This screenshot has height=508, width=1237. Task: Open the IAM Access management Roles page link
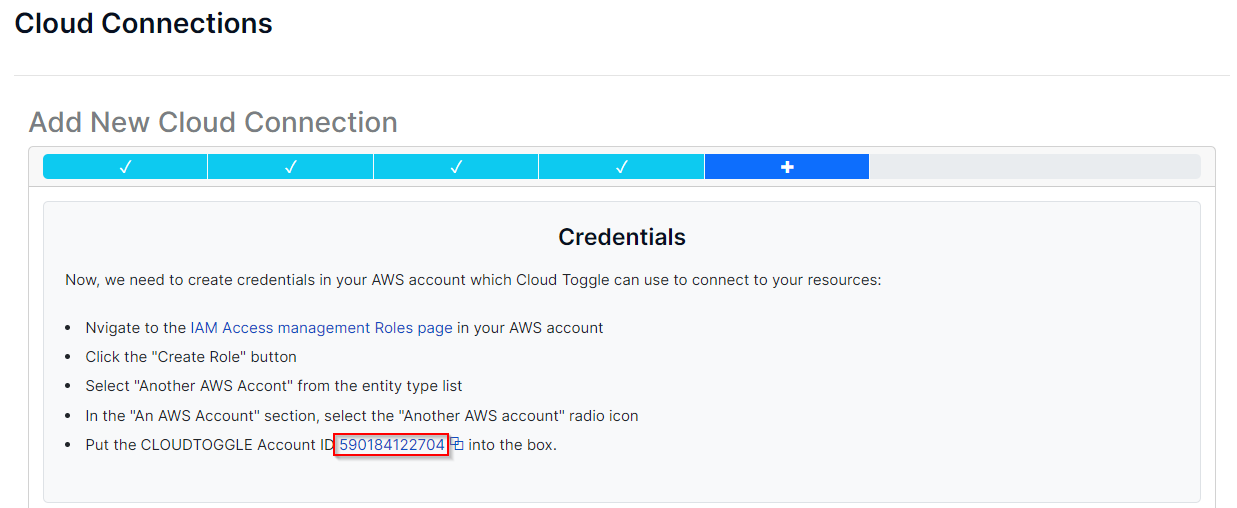point(321,328)
